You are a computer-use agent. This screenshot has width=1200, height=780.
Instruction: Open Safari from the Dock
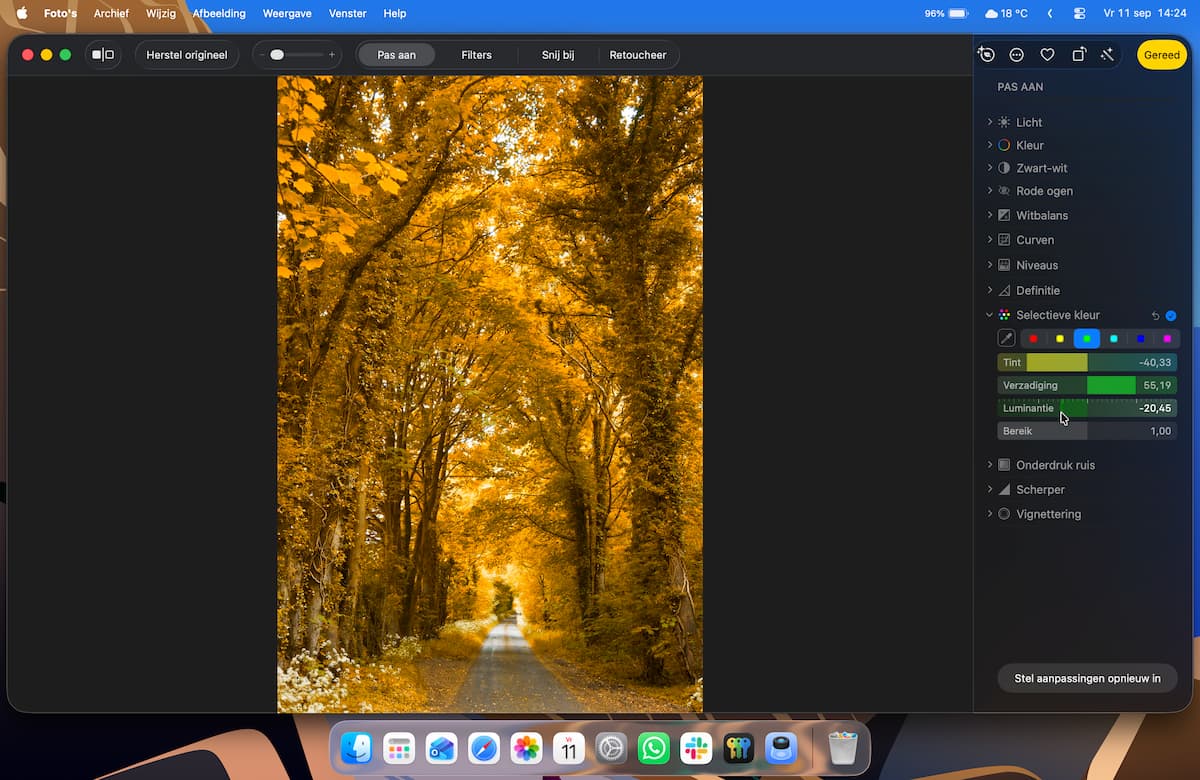pos(484,748)
